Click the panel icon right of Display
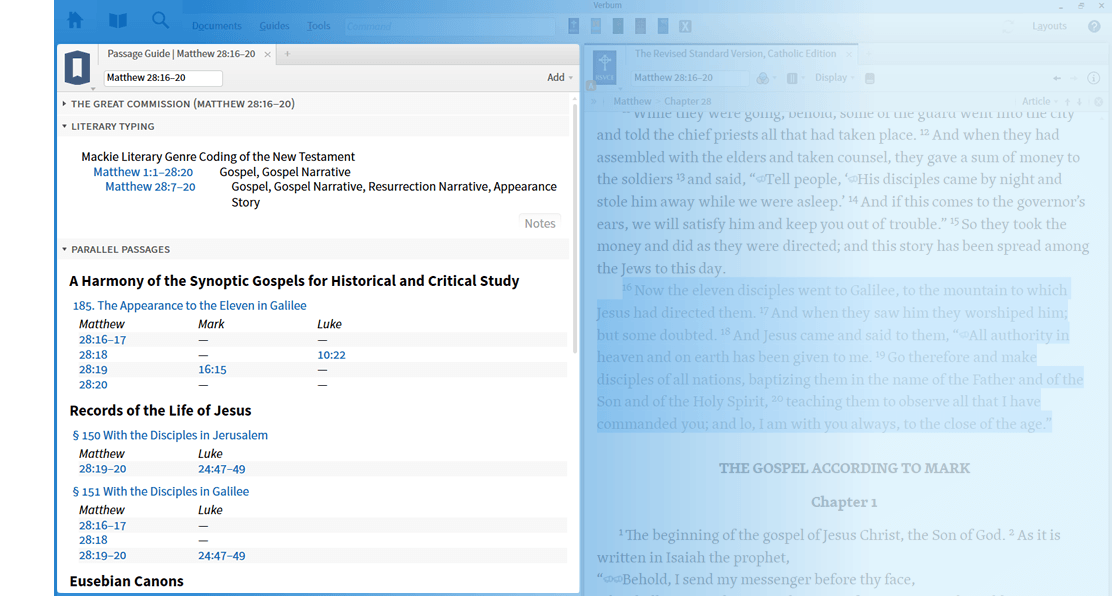 coord(869,78)
